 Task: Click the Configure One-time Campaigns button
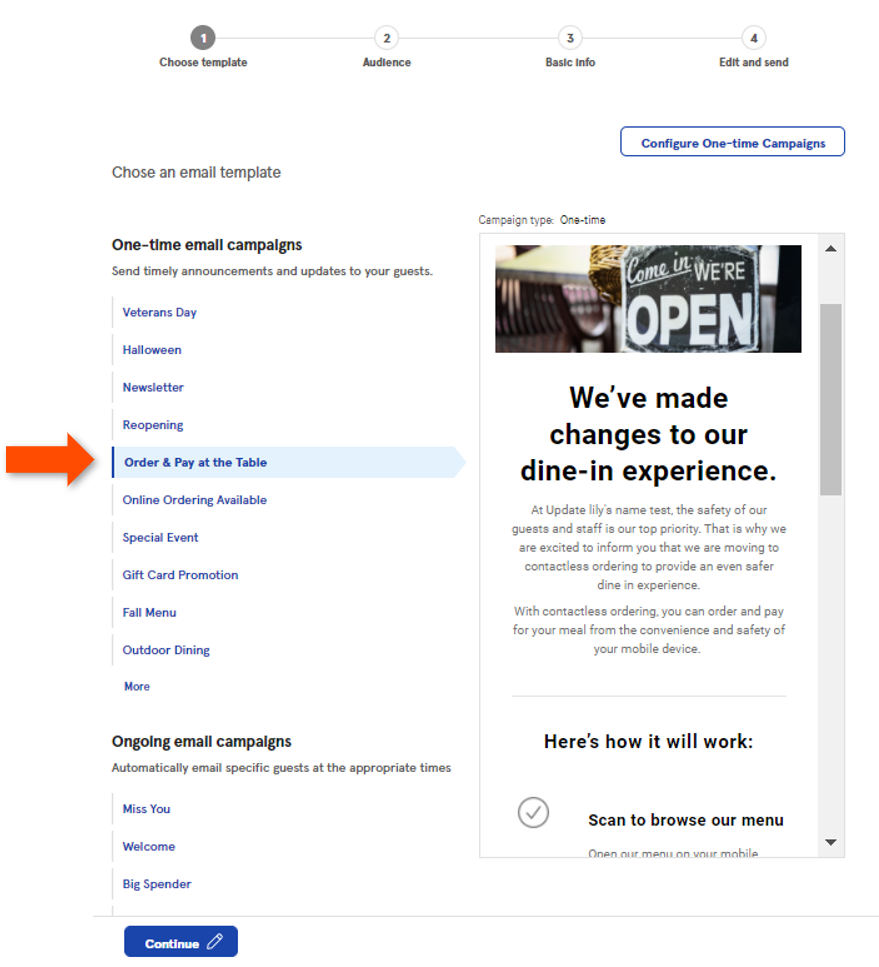click(x=732, y=141)
